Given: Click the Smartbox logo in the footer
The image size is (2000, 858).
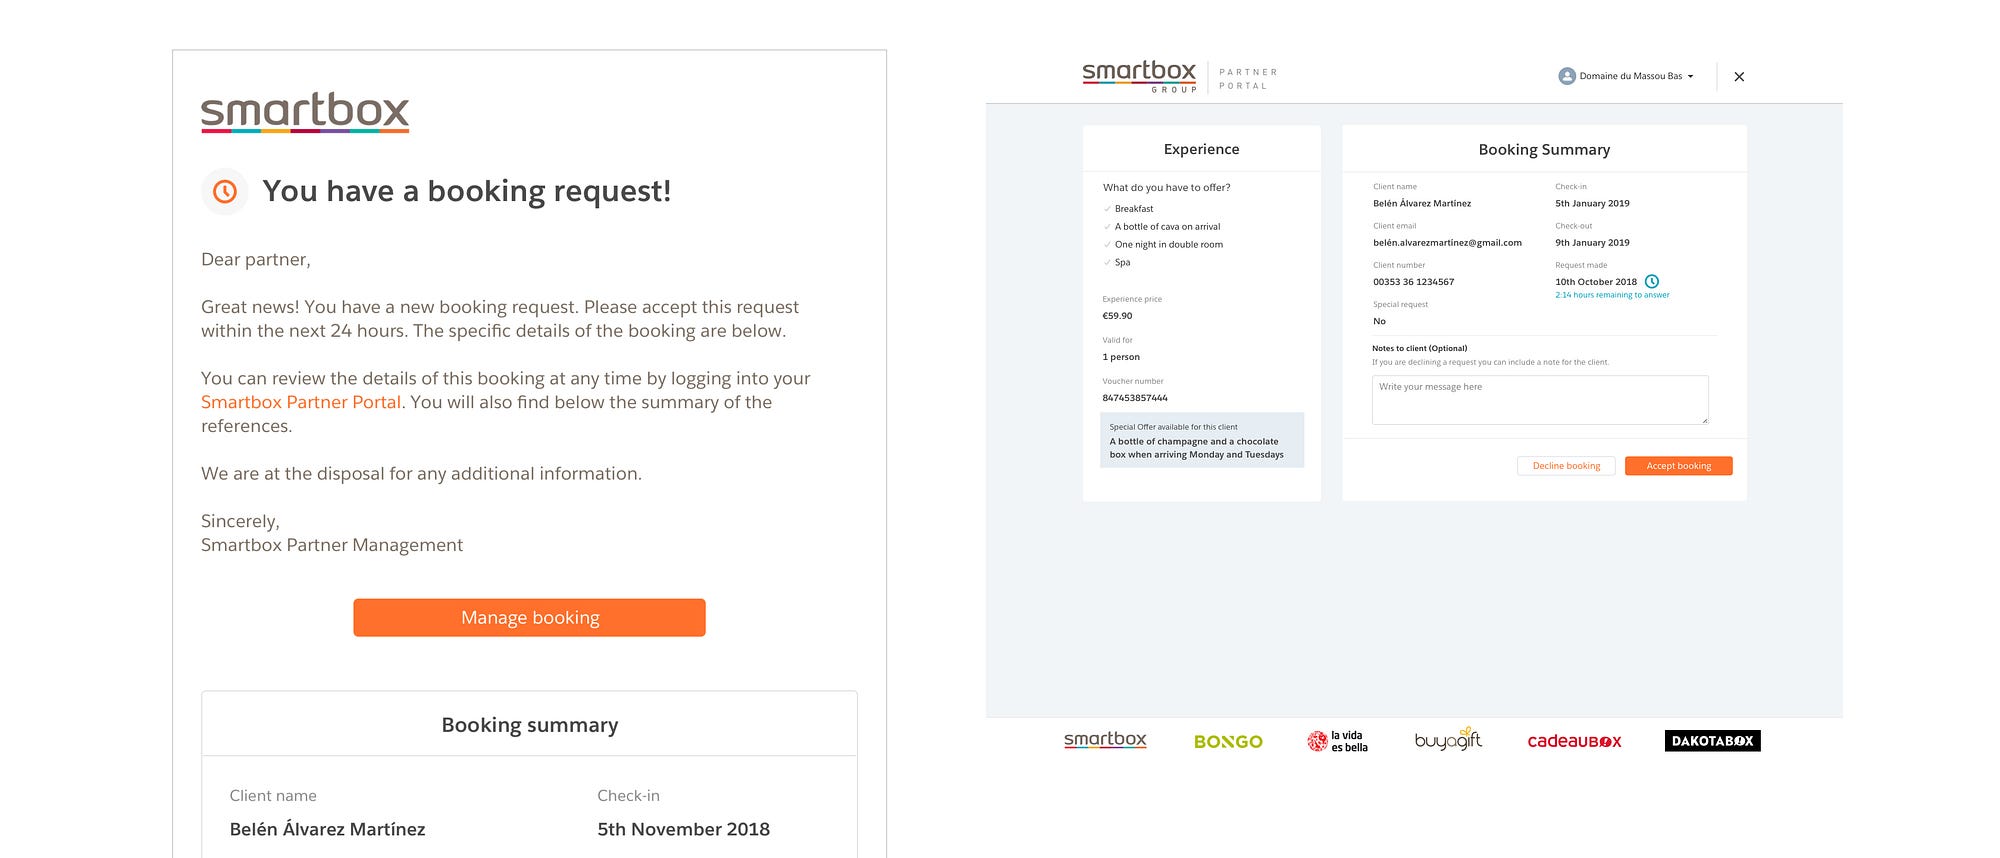Looking at the screenshot, I should [x=1105, y=740].
